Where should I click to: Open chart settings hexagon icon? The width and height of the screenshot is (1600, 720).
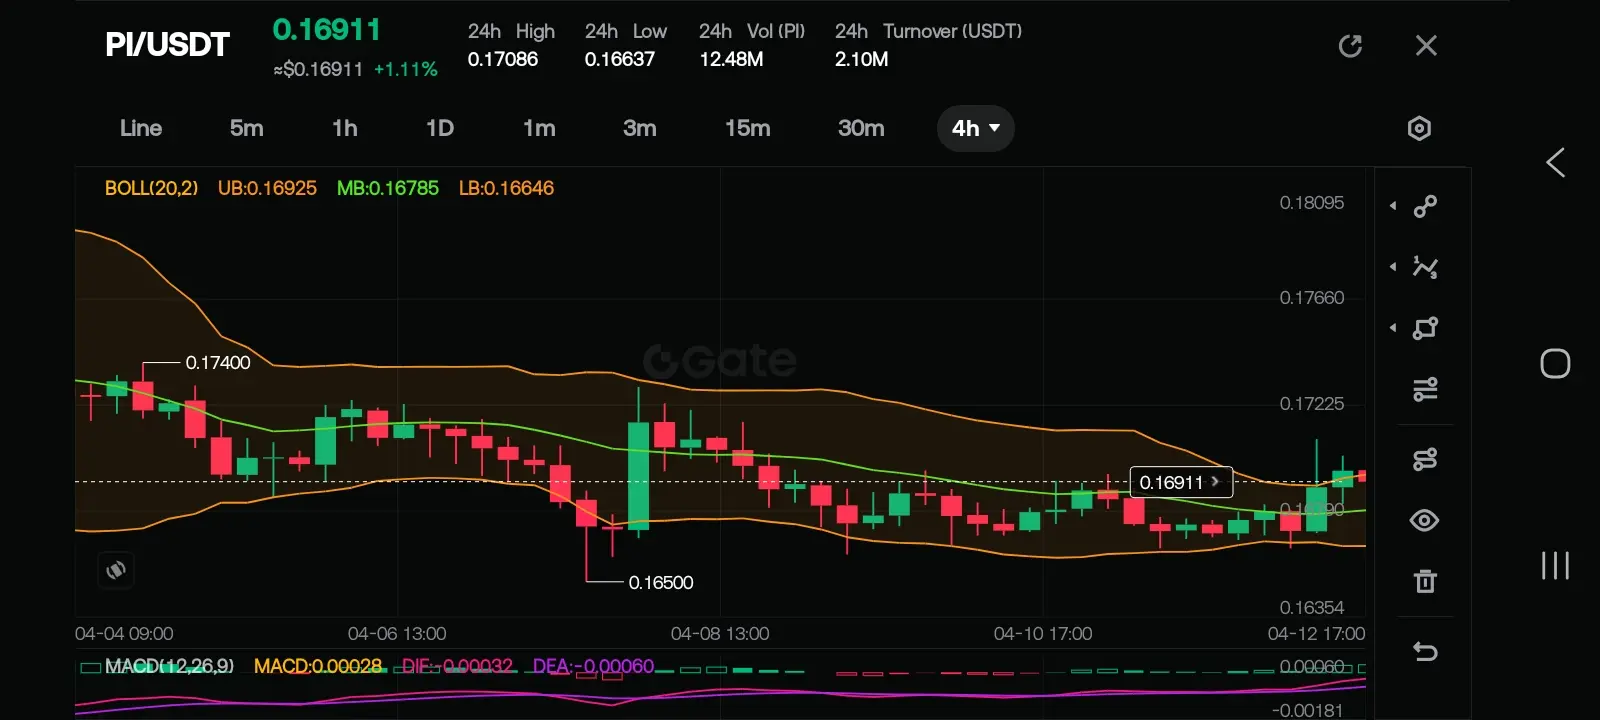1419,128
